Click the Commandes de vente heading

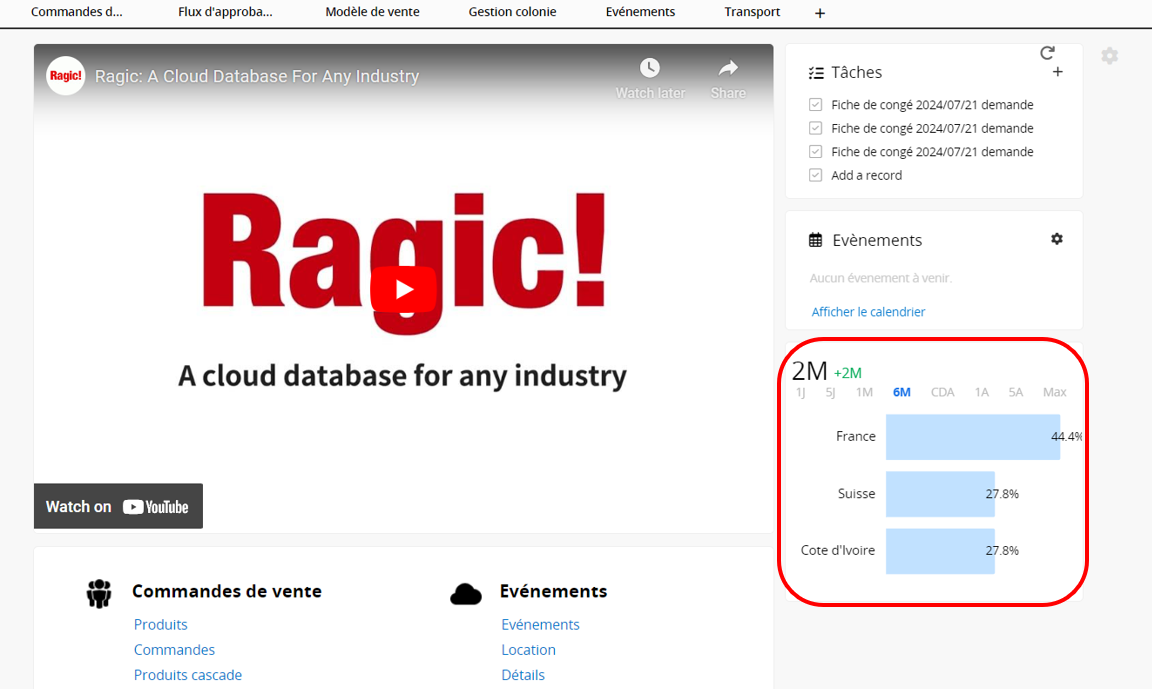[227, 591]
